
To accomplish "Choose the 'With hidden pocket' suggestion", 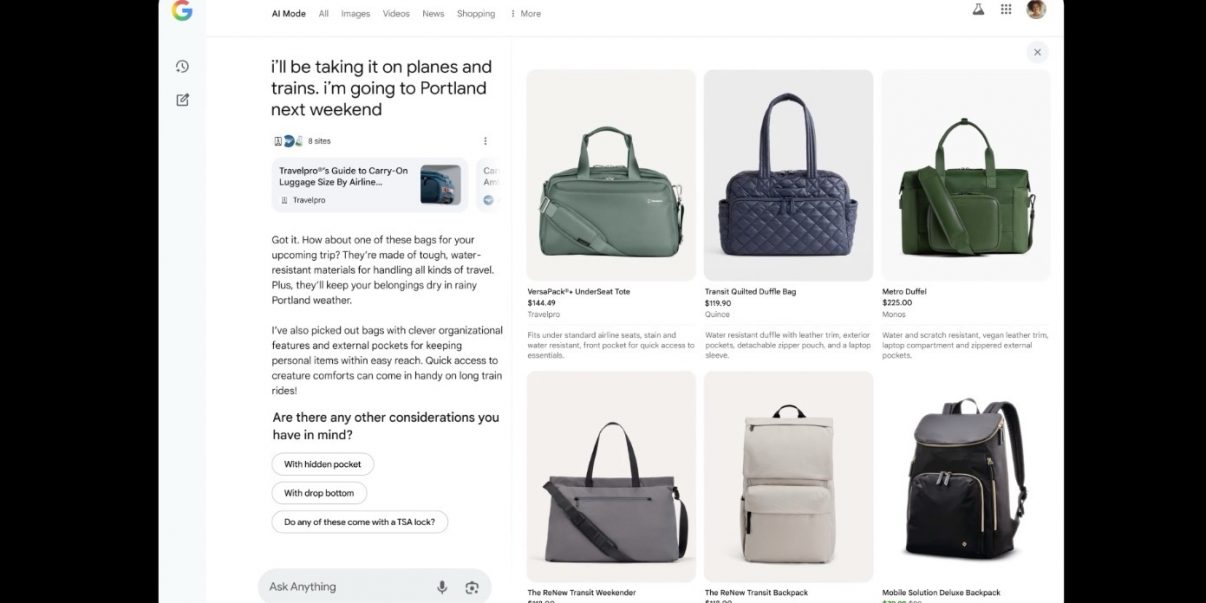I will tap(322, 464).
